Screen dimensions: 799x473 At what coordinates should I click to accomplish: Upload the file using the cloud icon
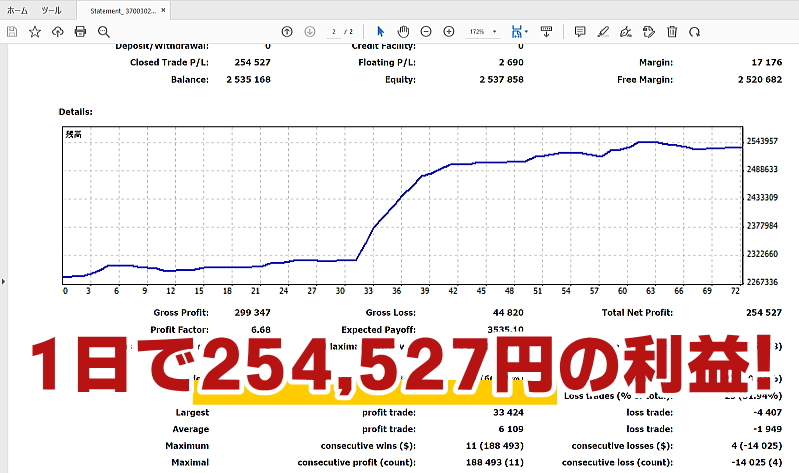[57, 32]
